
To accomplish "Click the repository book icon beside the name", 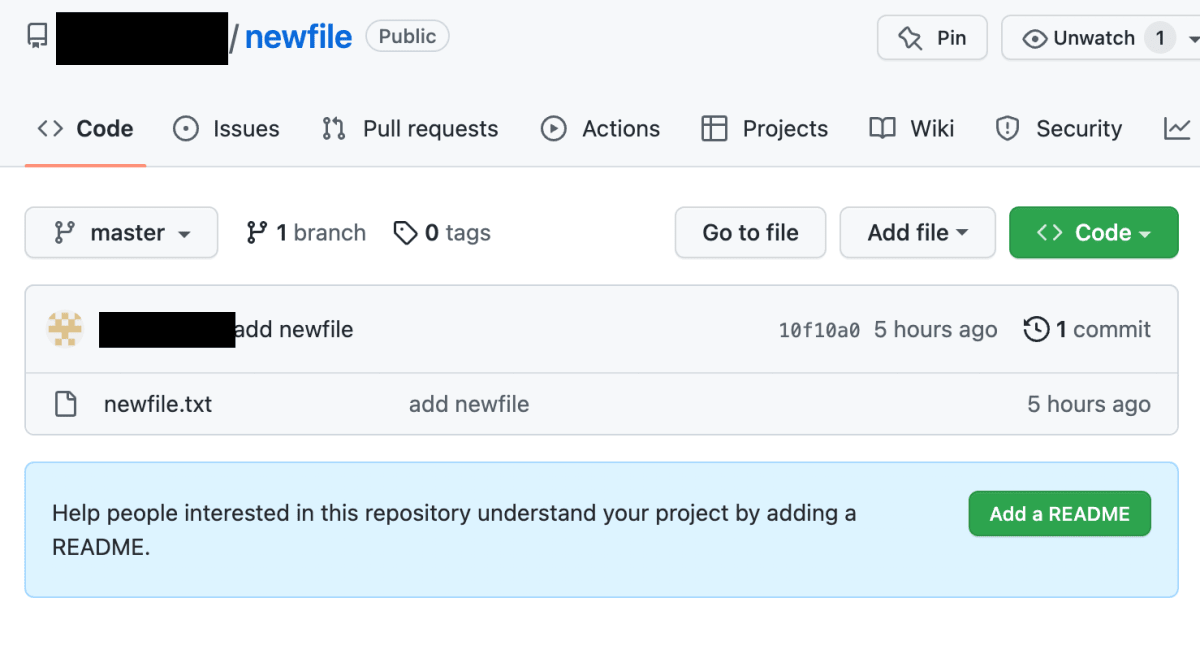I will [x=37, y=37].
